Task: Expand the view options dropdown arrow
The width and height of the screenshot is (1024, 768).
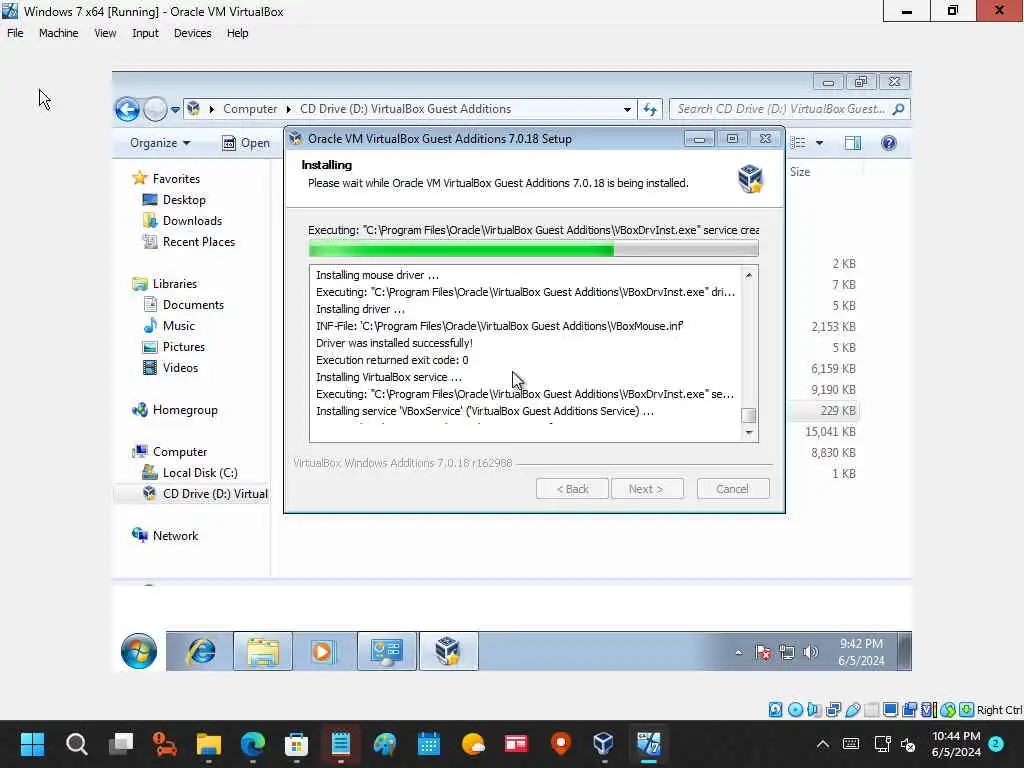Action: [x=820, y=143]
